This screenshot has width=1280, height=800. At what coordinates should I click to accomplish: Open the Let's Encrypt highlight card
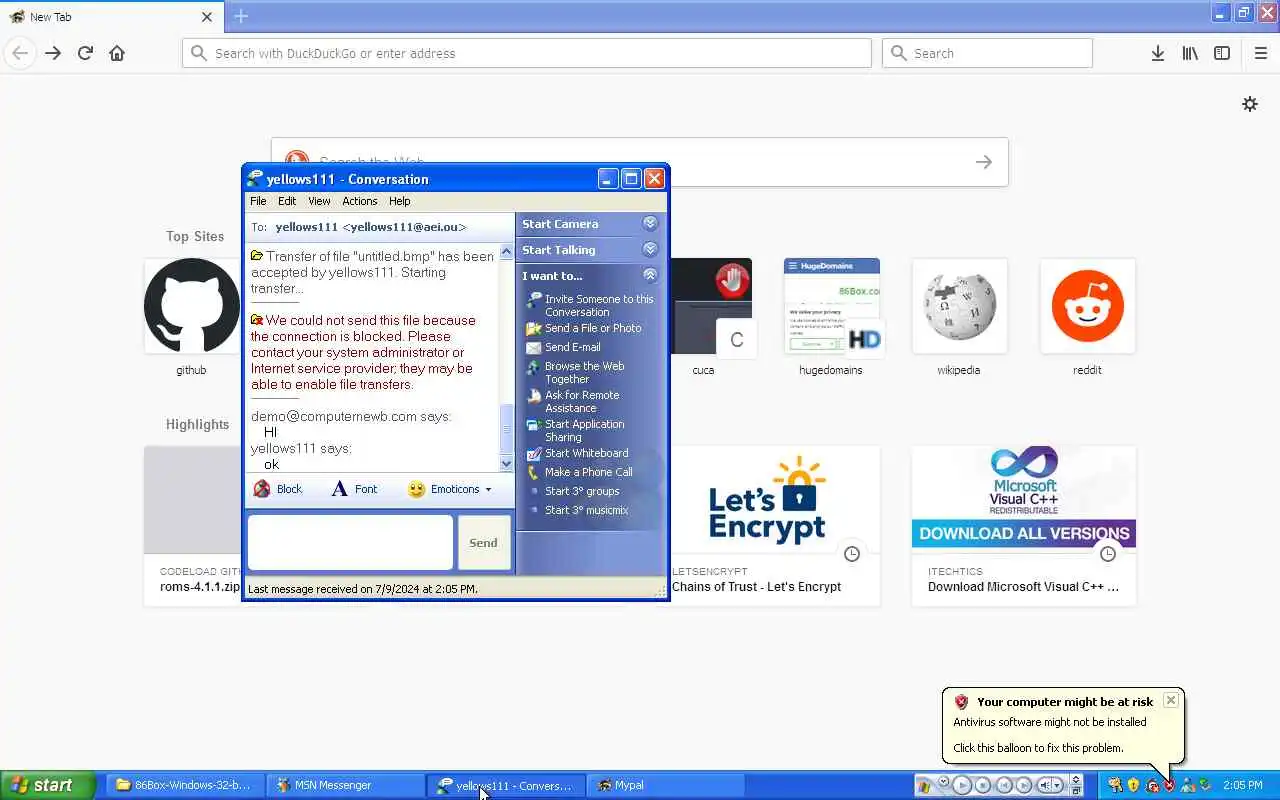775,526
